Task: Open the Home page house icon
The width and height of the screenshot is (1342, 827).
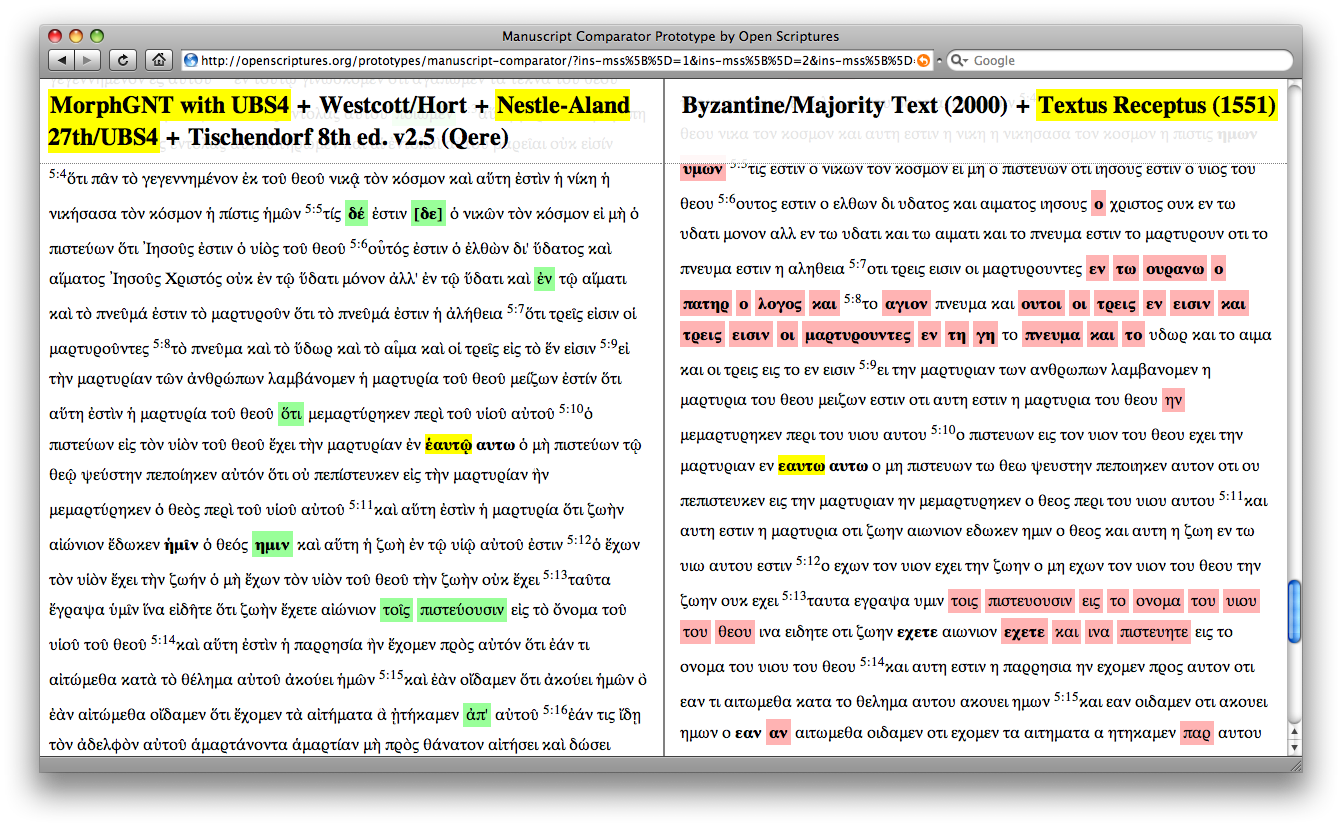Action: (157, 60)
